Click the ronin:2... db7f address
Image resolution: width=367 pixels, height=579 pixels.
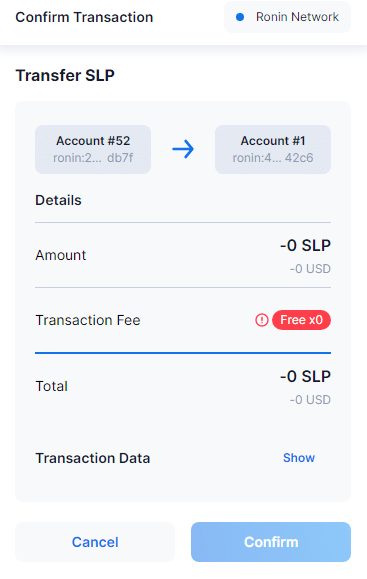coord(93,158)
